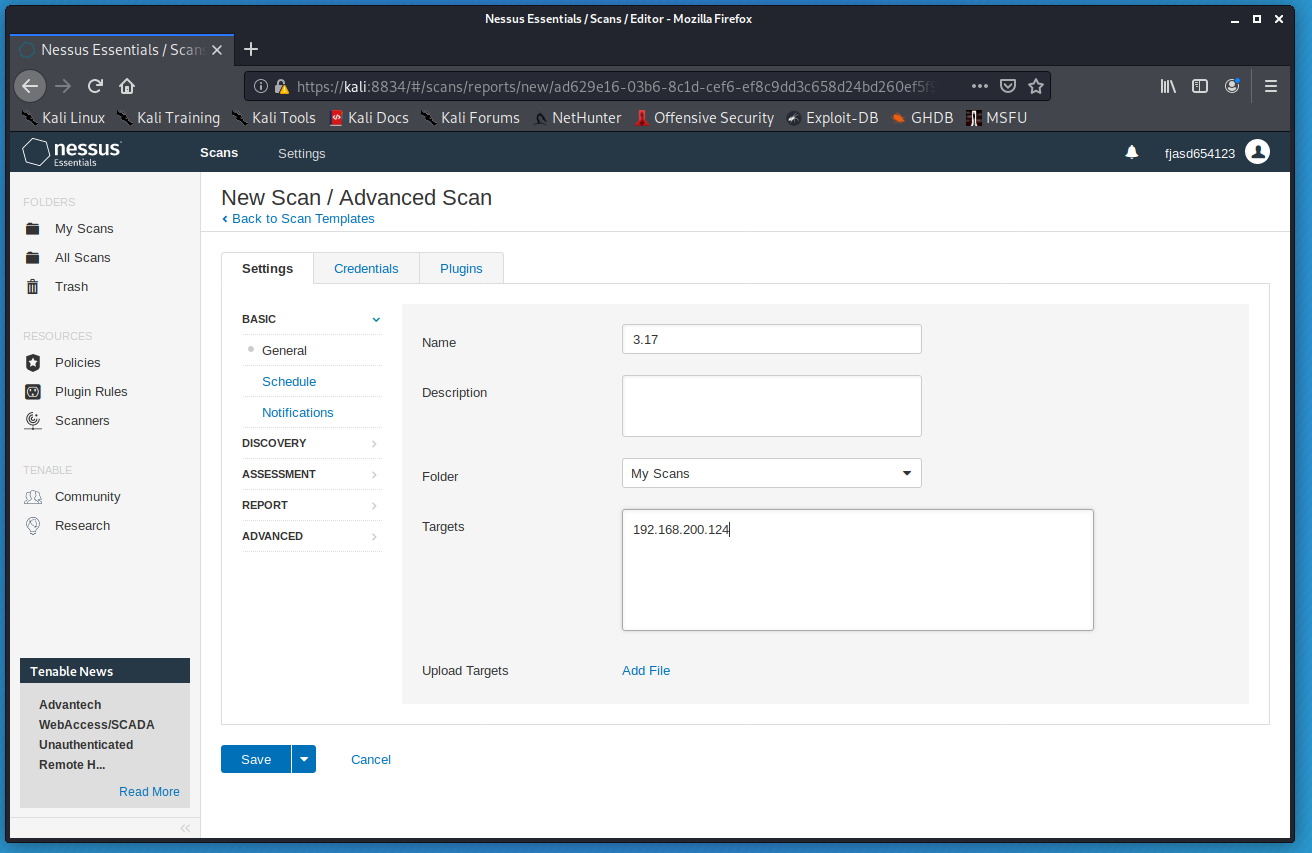Expand the DISCOVERY settings section
1312x853 pixels.
tap(311, 443)
